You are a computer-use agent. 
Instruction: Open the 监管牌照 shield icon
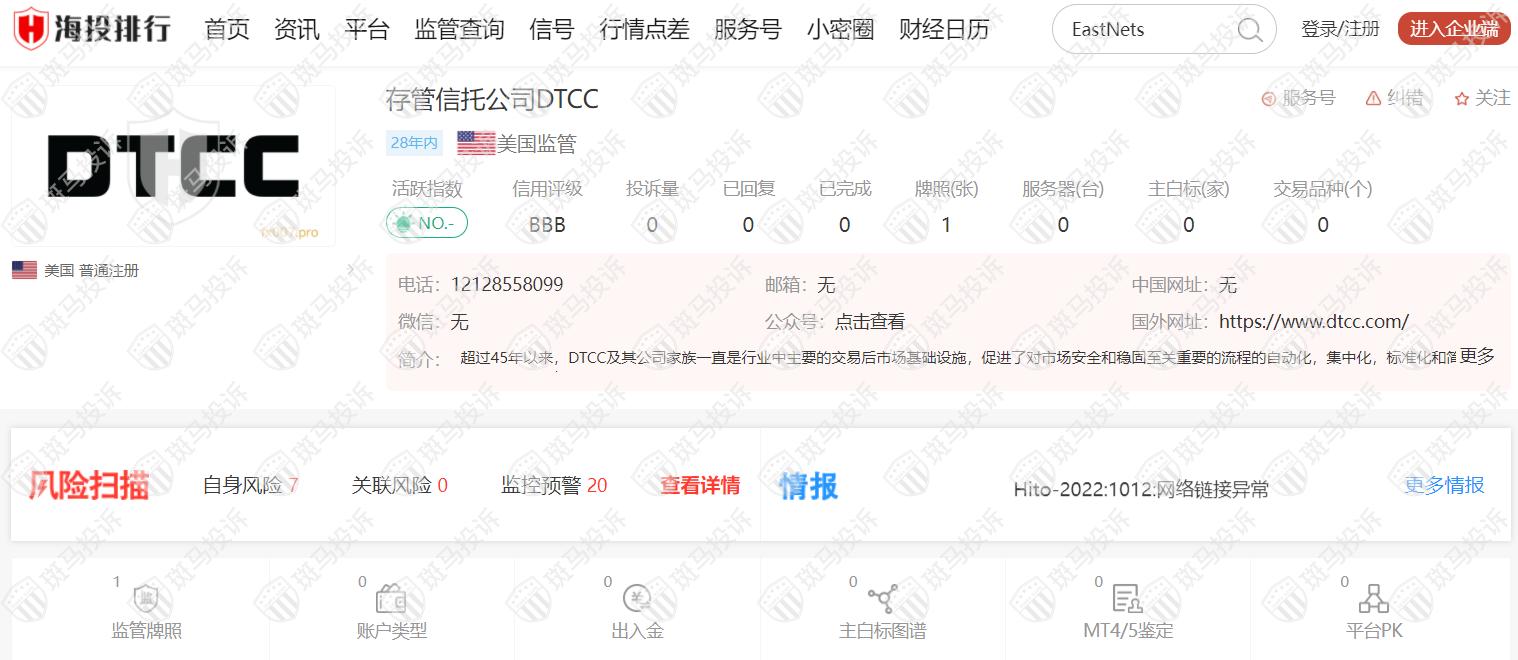click(x=146, y=599)
